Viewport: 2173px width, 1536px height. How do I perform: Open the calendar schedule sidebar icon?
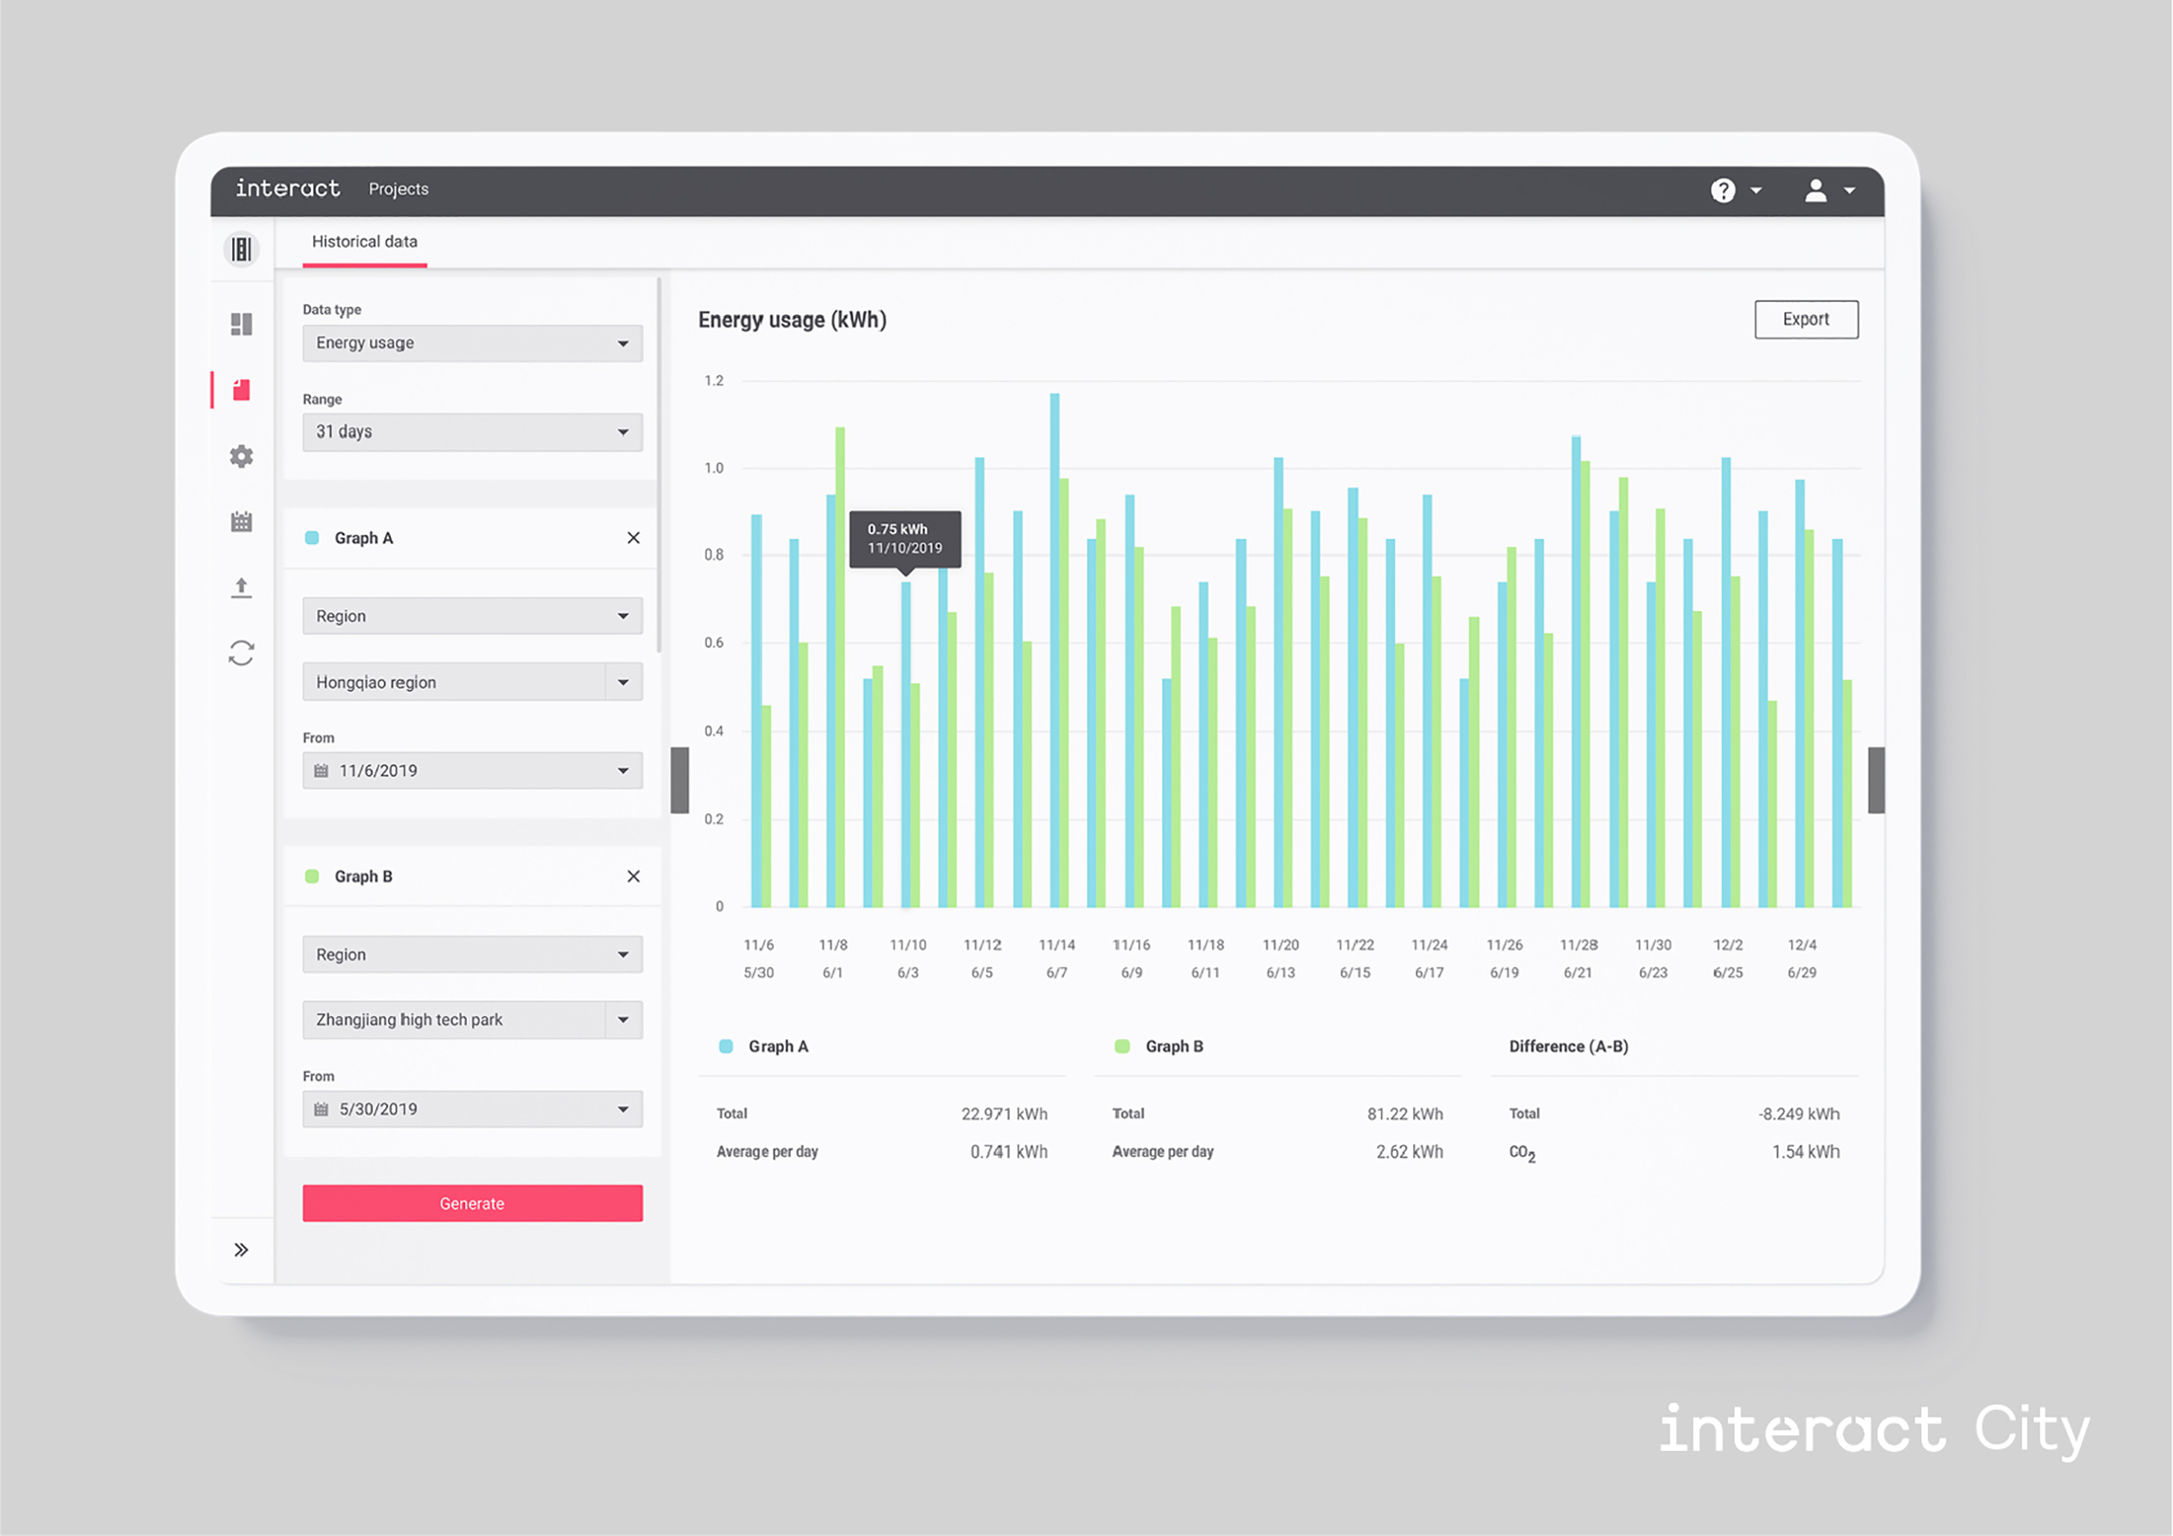click(241, 522)
